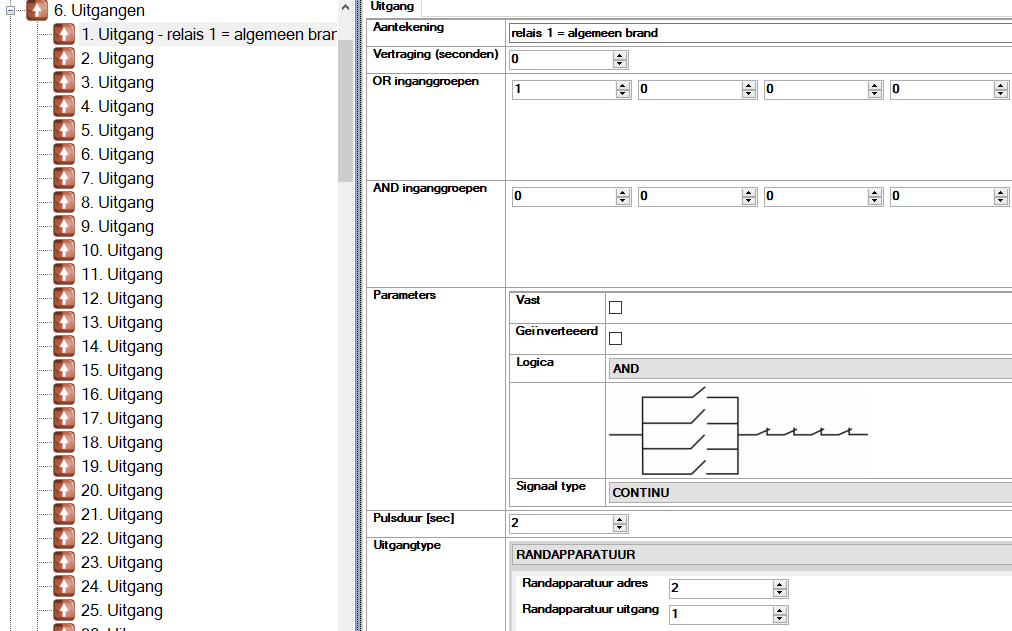Click the icon of 12. Uitgang
The image size is (1012, 631).
(x=64, y=297)
